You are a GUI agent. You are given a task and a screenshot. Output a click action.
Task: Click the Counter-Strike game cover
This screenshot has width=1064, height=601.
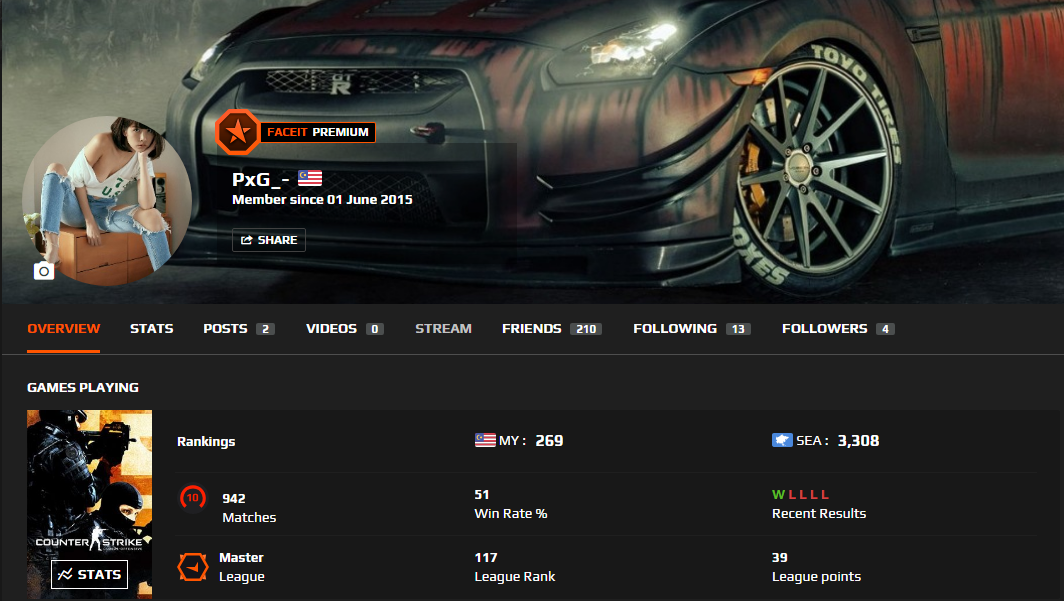pyautogui.click(x=90, y=503)
